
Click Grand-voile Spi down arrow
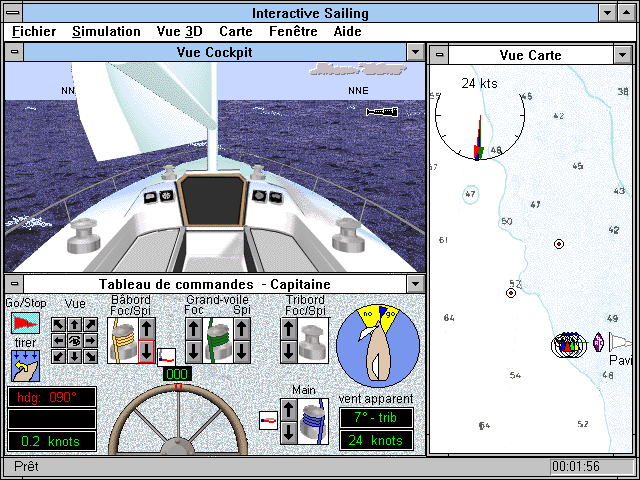242,352
